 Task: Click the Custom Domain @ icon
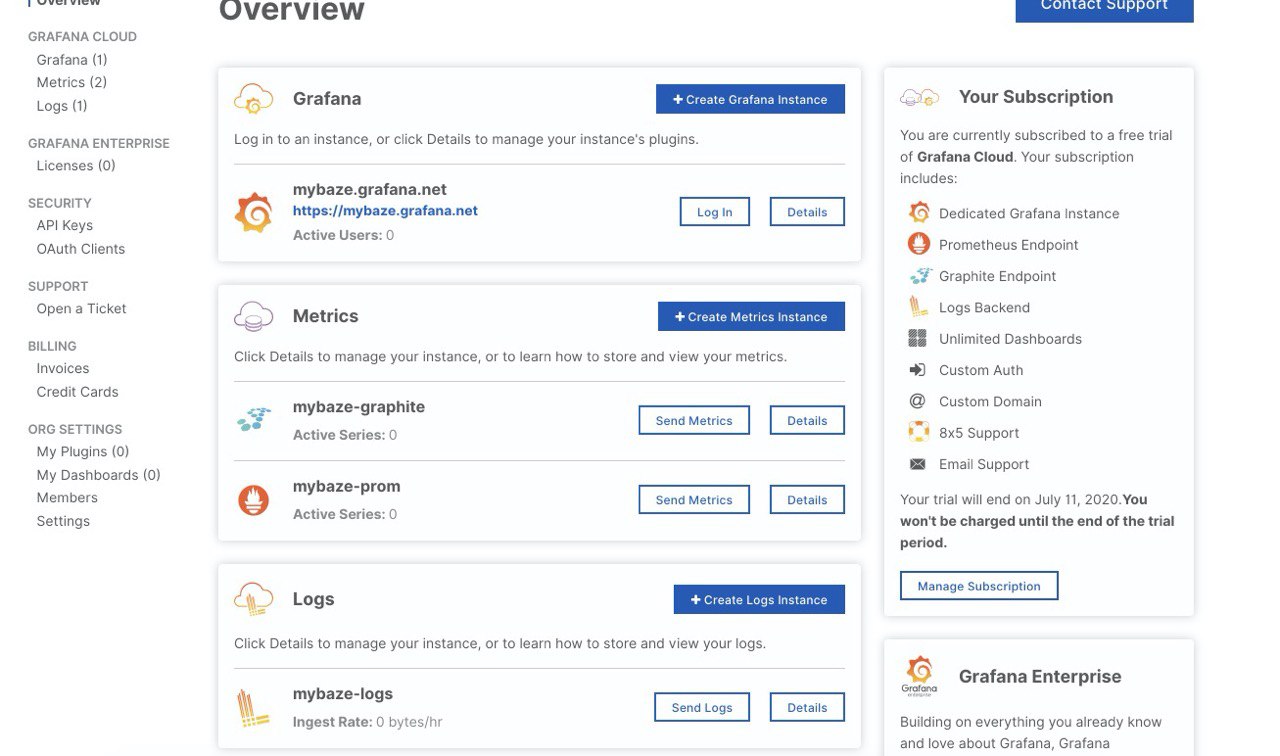point(917,401)
